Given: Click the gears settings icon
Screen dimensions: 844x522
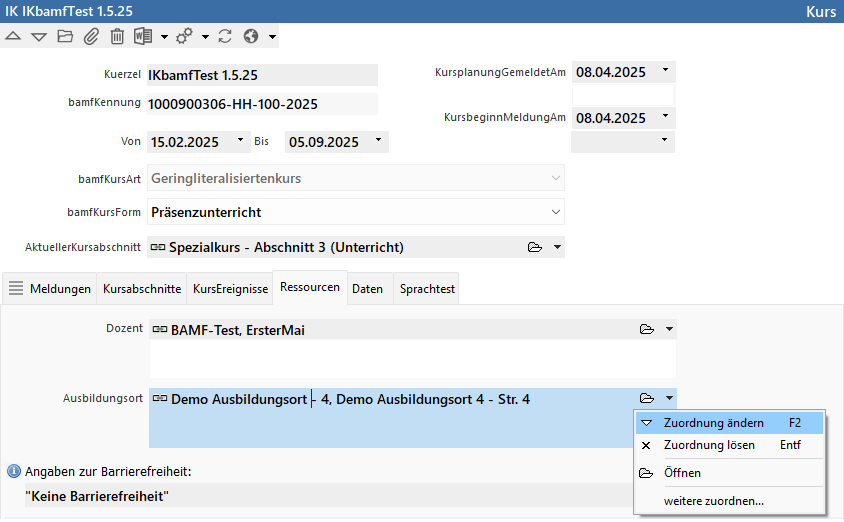Looking at the screenshot, I should pyautogui.click(x=184, y=37).
